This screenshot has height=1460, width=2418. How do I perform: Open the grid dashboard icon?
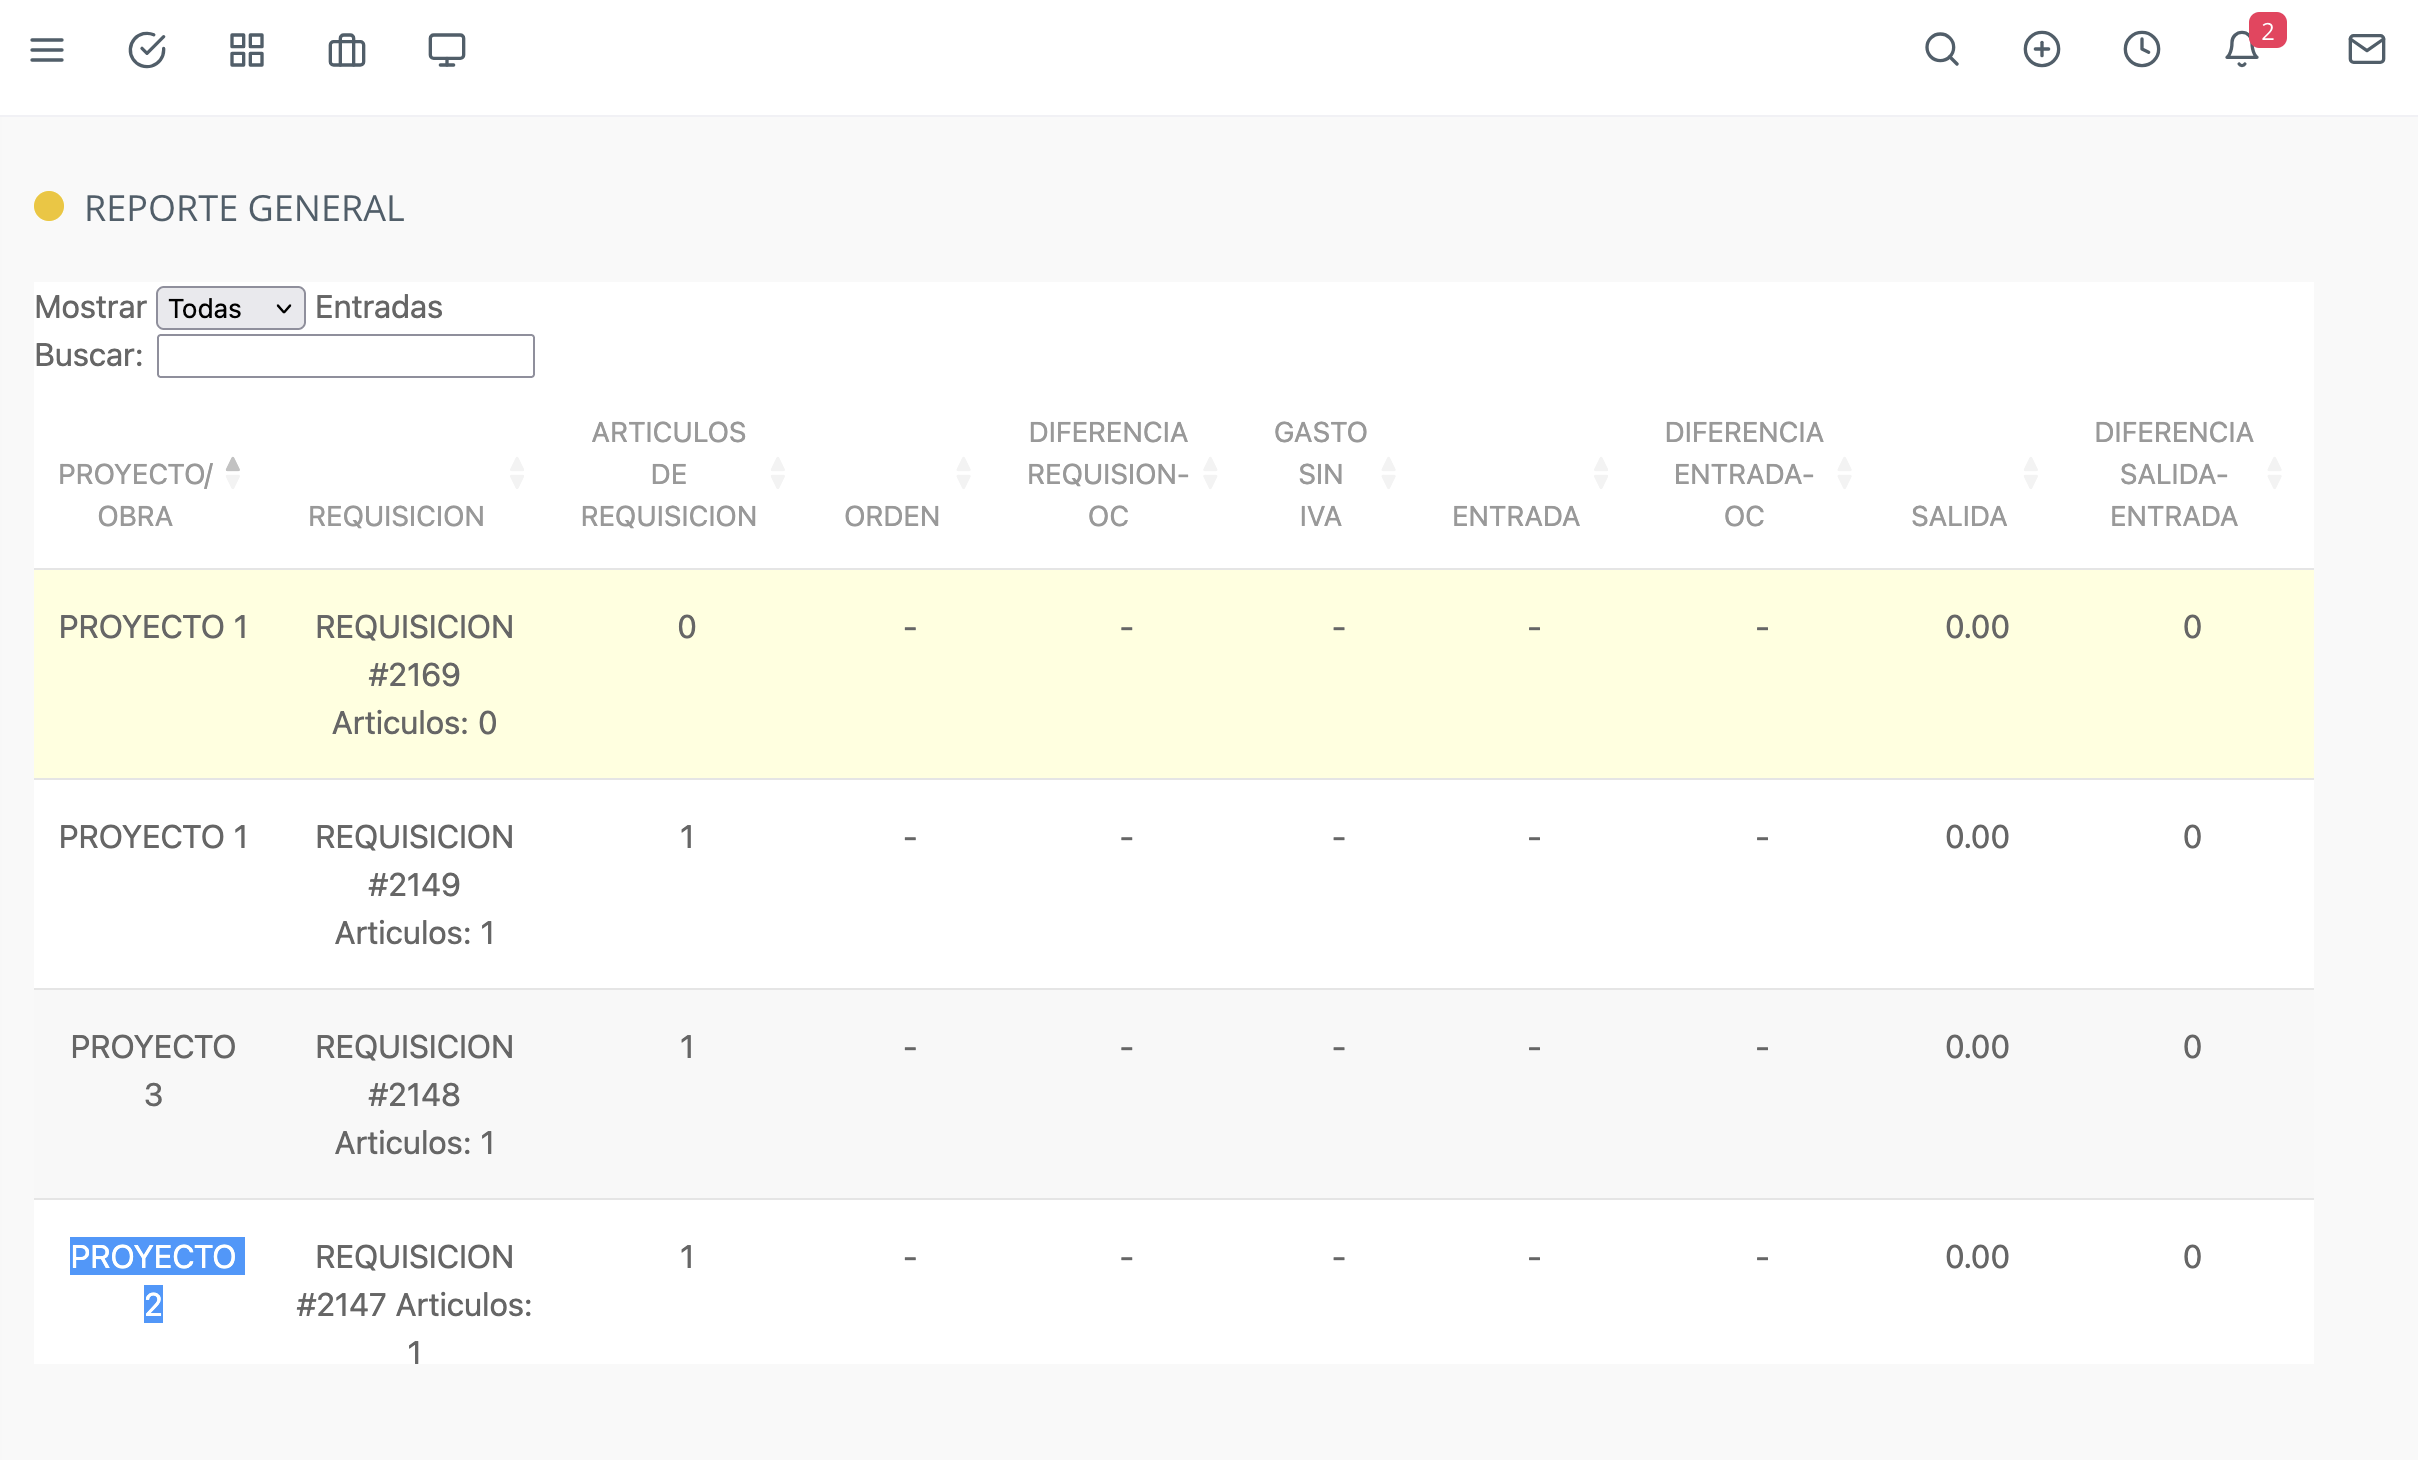[247, 50]
